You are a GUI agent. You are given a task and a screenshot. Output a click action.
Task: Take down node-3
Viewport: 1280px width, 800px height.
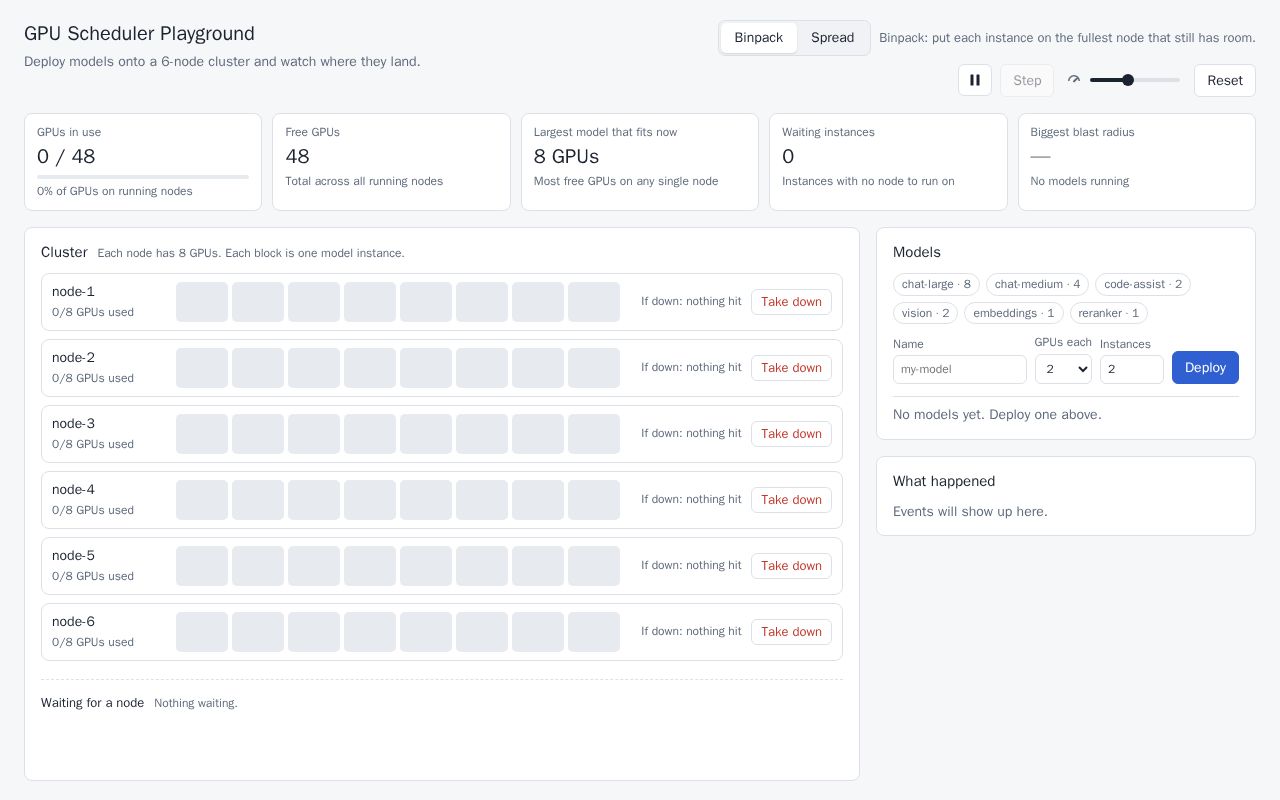tap(791, 434)
